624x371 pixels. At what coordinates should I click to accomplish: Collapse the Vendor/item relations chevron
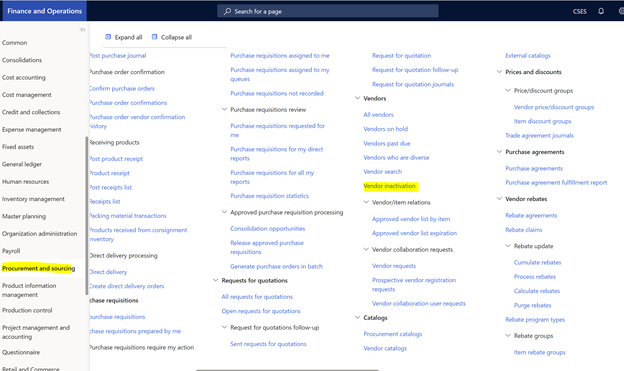pos(366,202)
